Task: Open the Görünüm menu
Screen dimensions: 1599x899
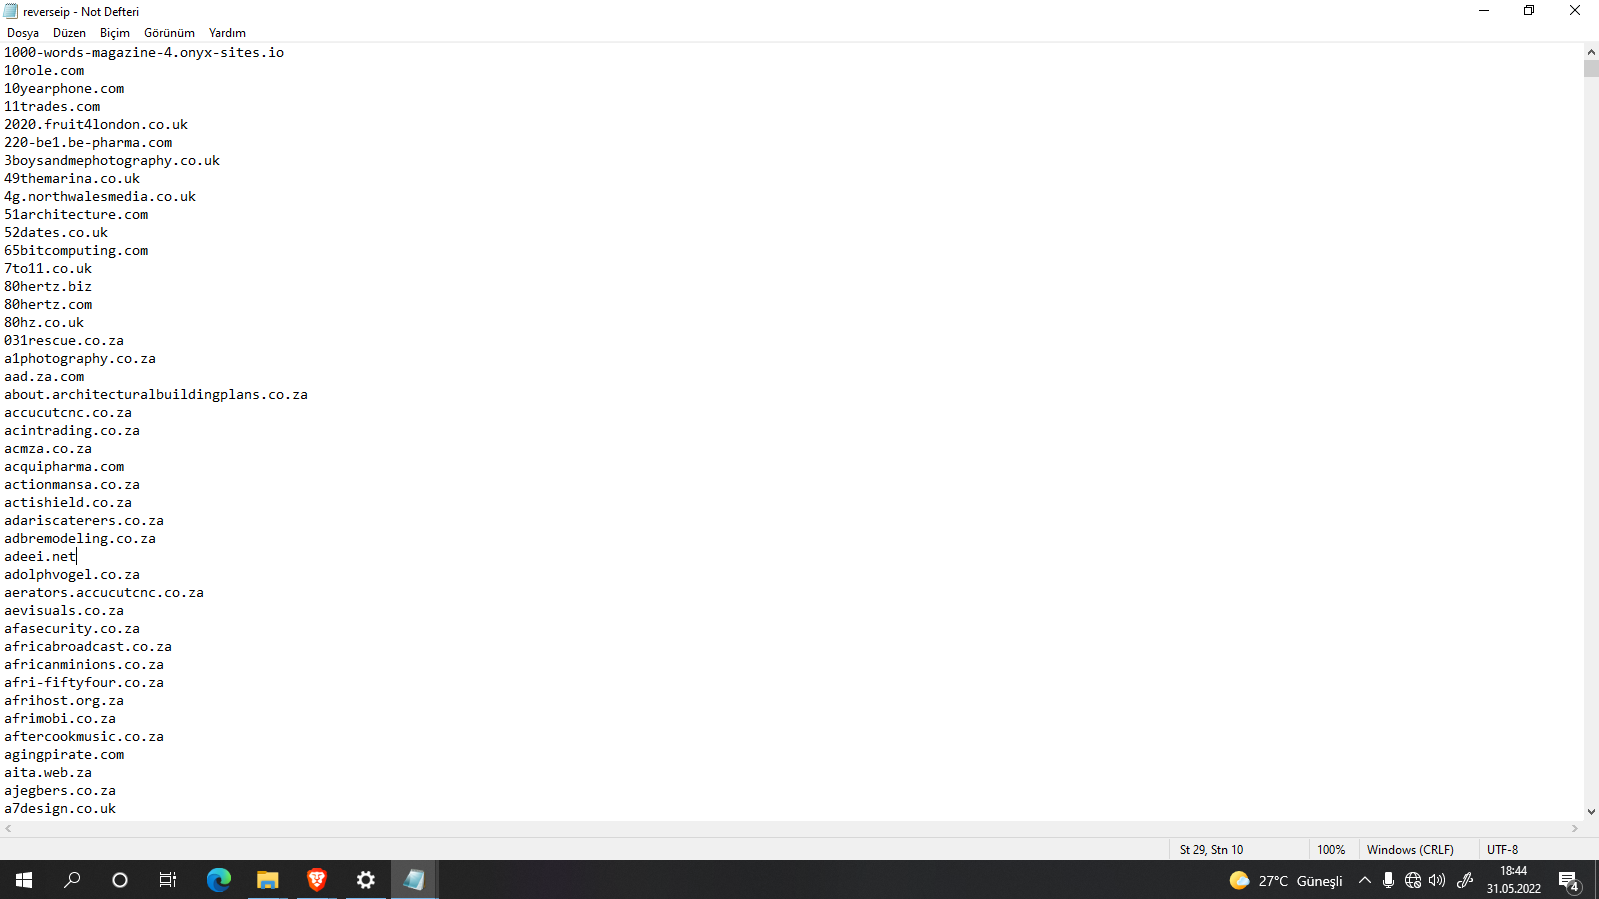Action: (x=169, y=33)
